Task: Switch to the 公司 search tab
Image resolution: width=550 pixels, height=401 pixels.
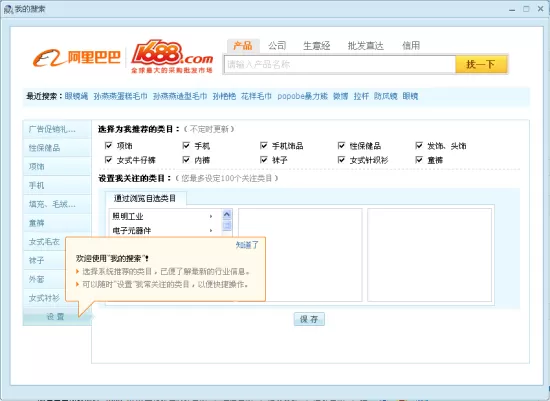Action: pyautogui.click(x=277, y=45)
